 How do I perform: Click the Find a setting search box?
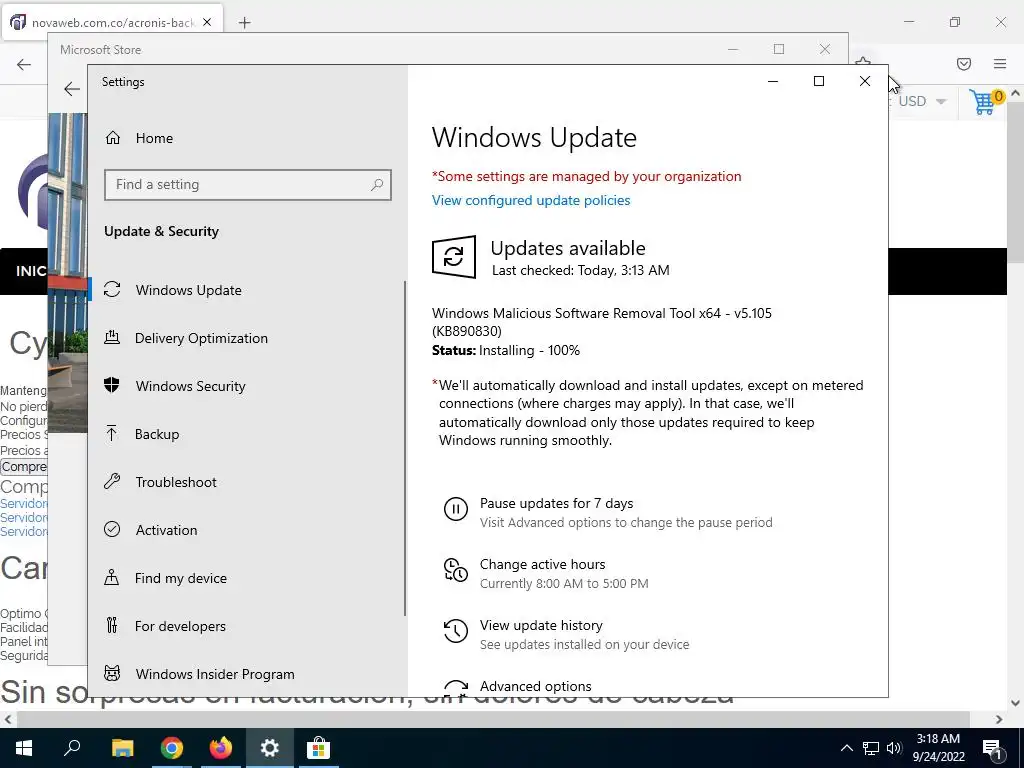(x=248, y=185)
